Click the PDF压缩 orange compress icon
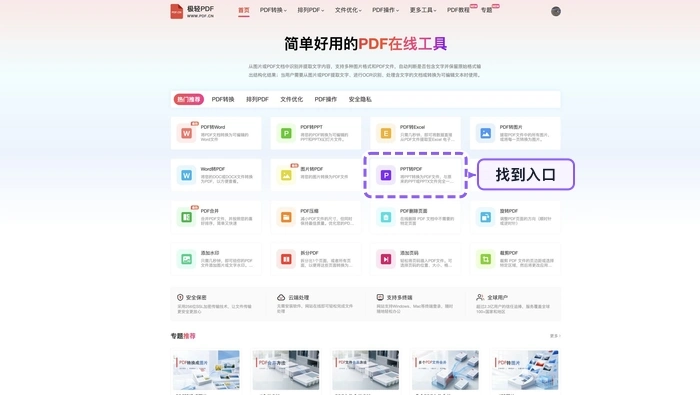Viewport: 700px width, 395px height. [286, 217]
